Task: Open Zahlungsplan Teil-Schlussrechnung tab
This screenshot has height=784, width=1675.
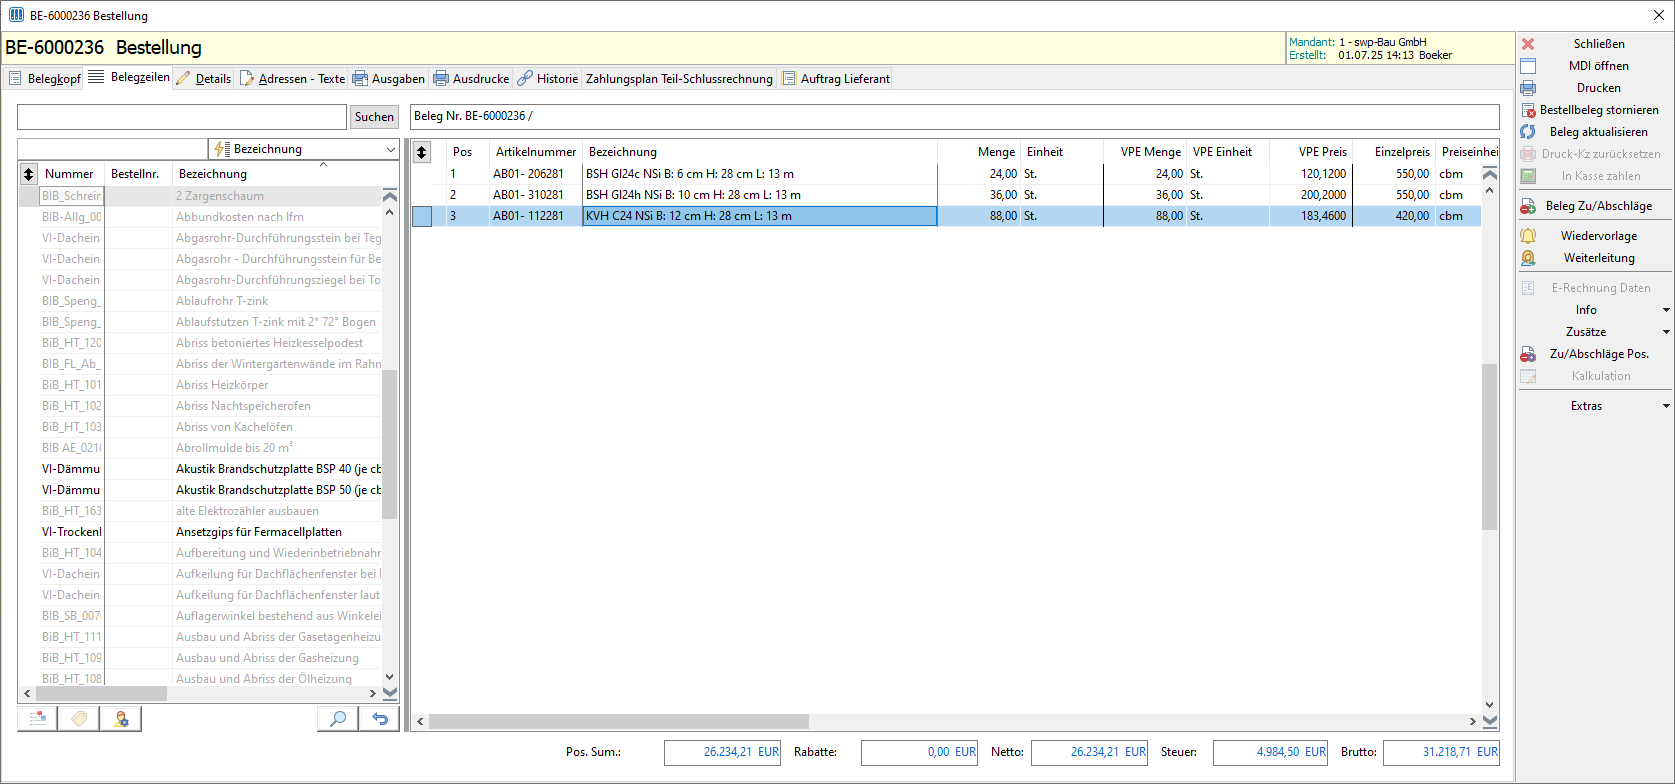Action: [679, 79]
